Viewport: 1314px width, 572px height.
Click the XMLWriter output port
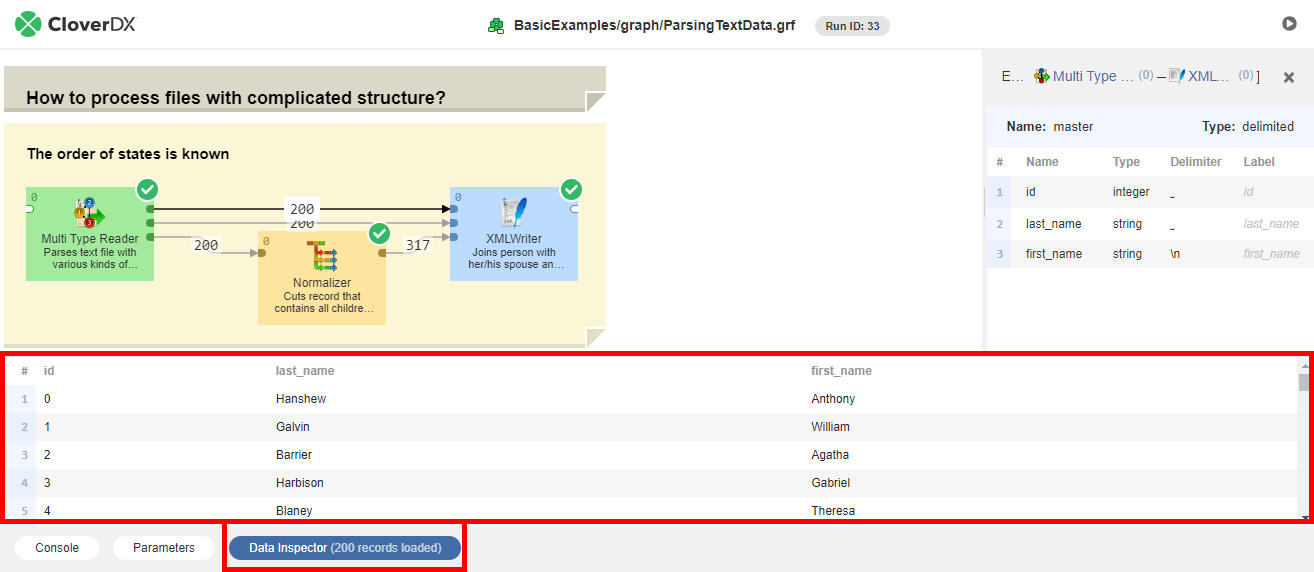(x=574, y=209)
